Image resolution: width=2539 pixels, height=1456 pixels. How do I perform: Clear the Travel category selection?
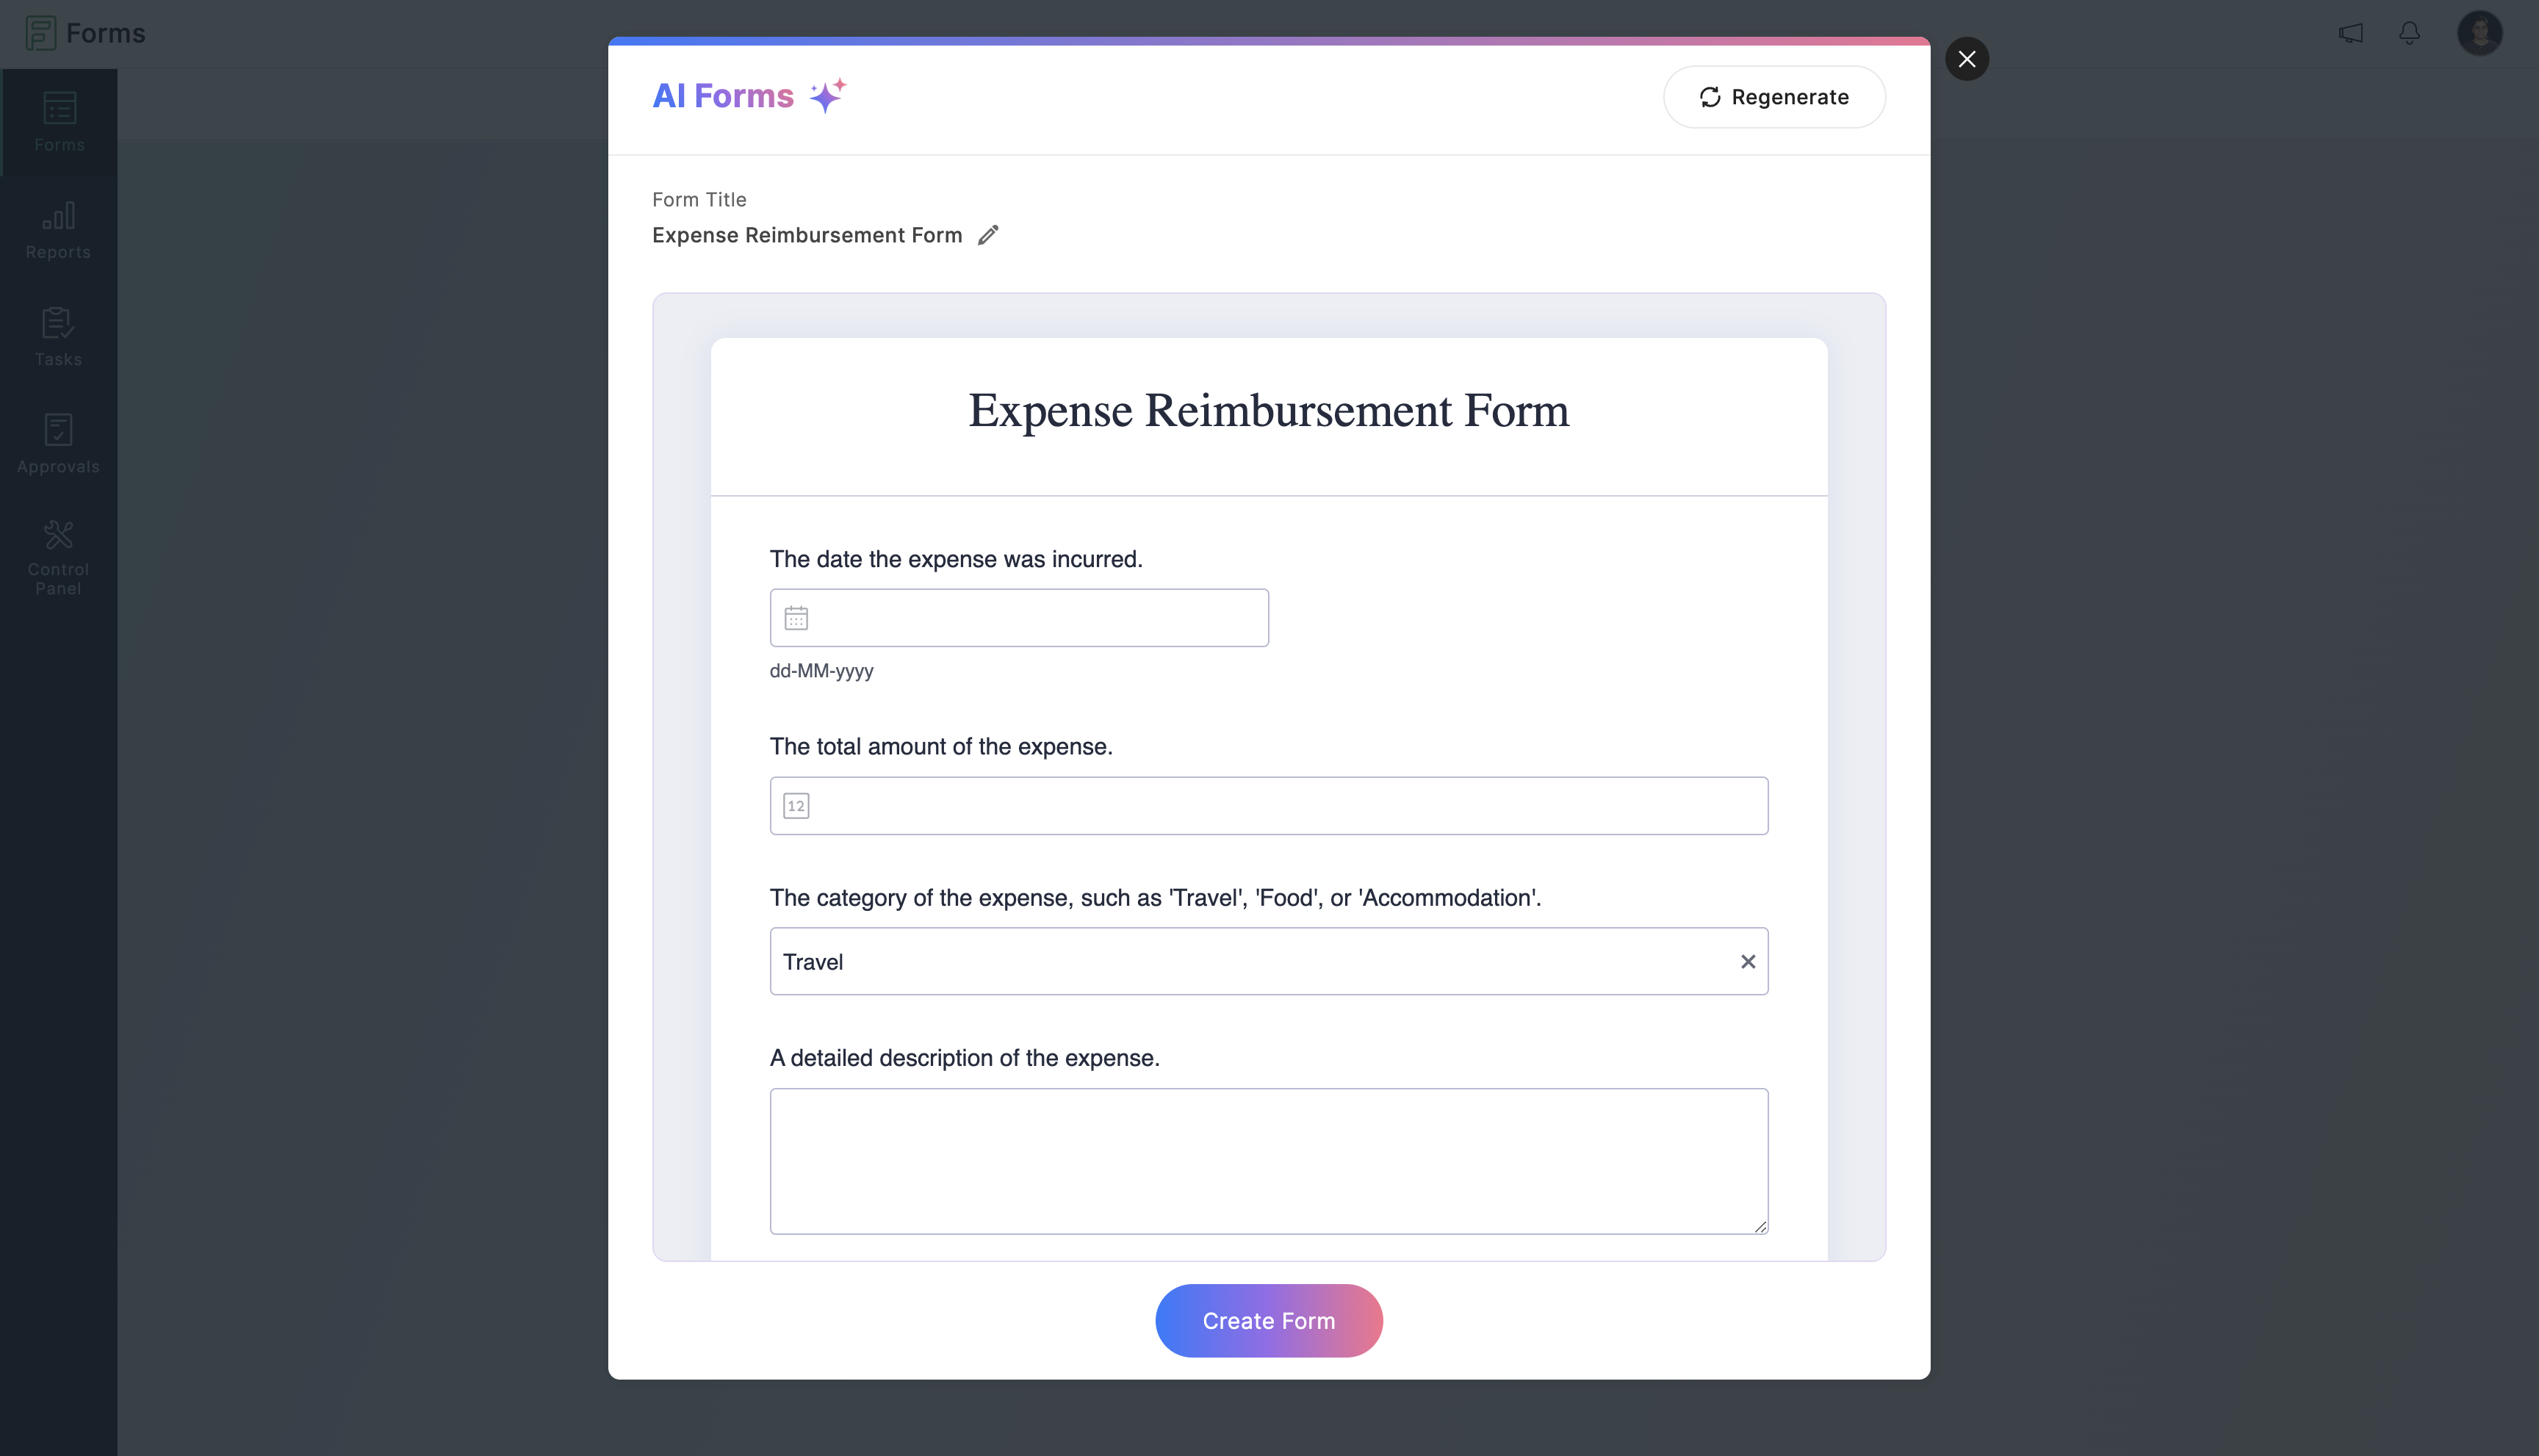pos(1749,961)
